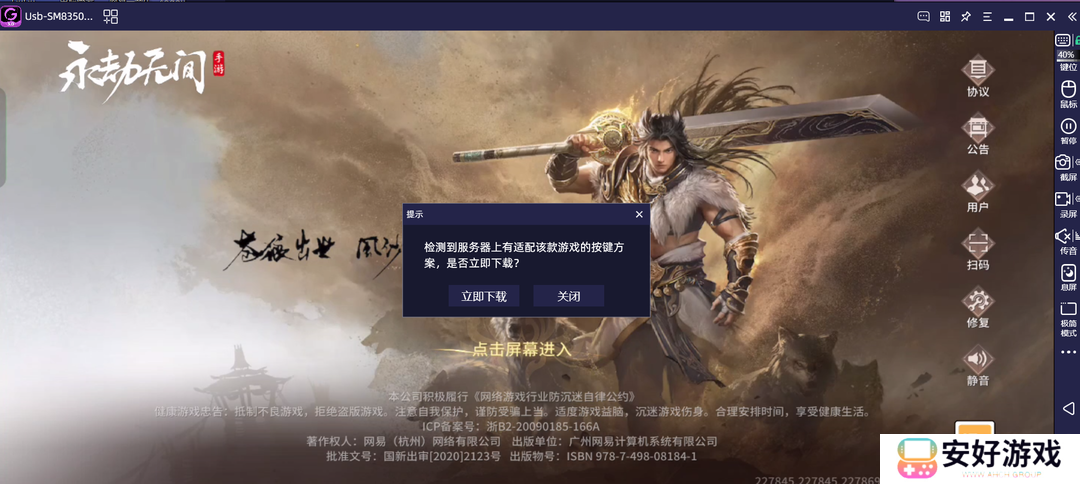Open the 修复 repair tool icon
Image resolution: width=1080 pixels, height=484 pixels.
(x=977, y=307)
